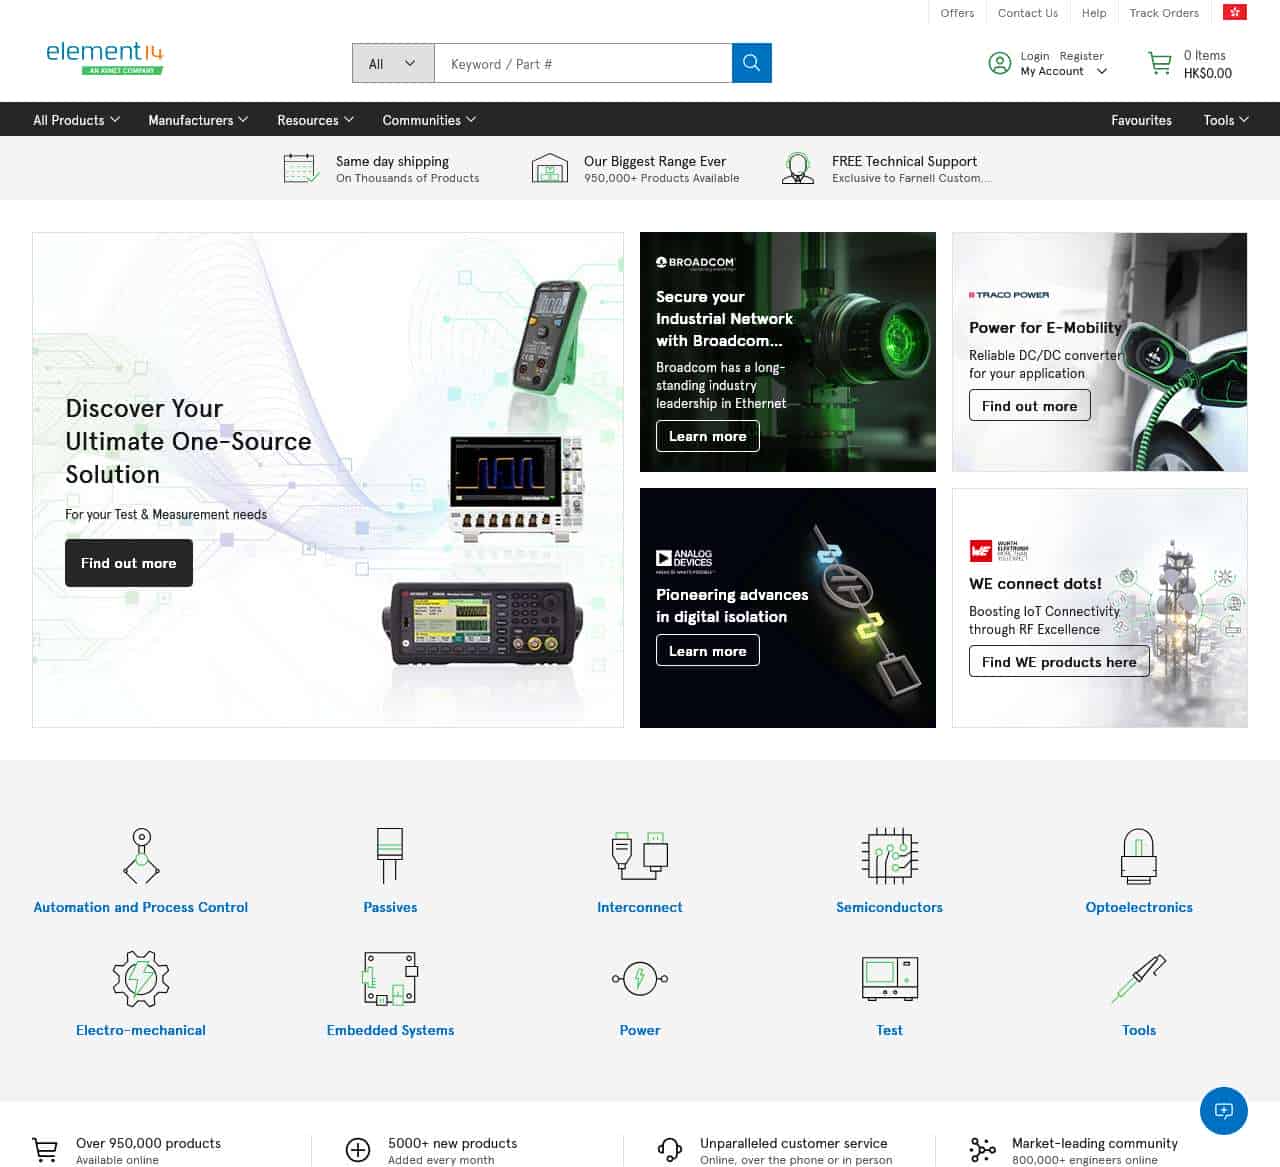This screenshot has height=1167, width=1280.
Task: Open the Contact Us top link
Action: pos(1027,13)
